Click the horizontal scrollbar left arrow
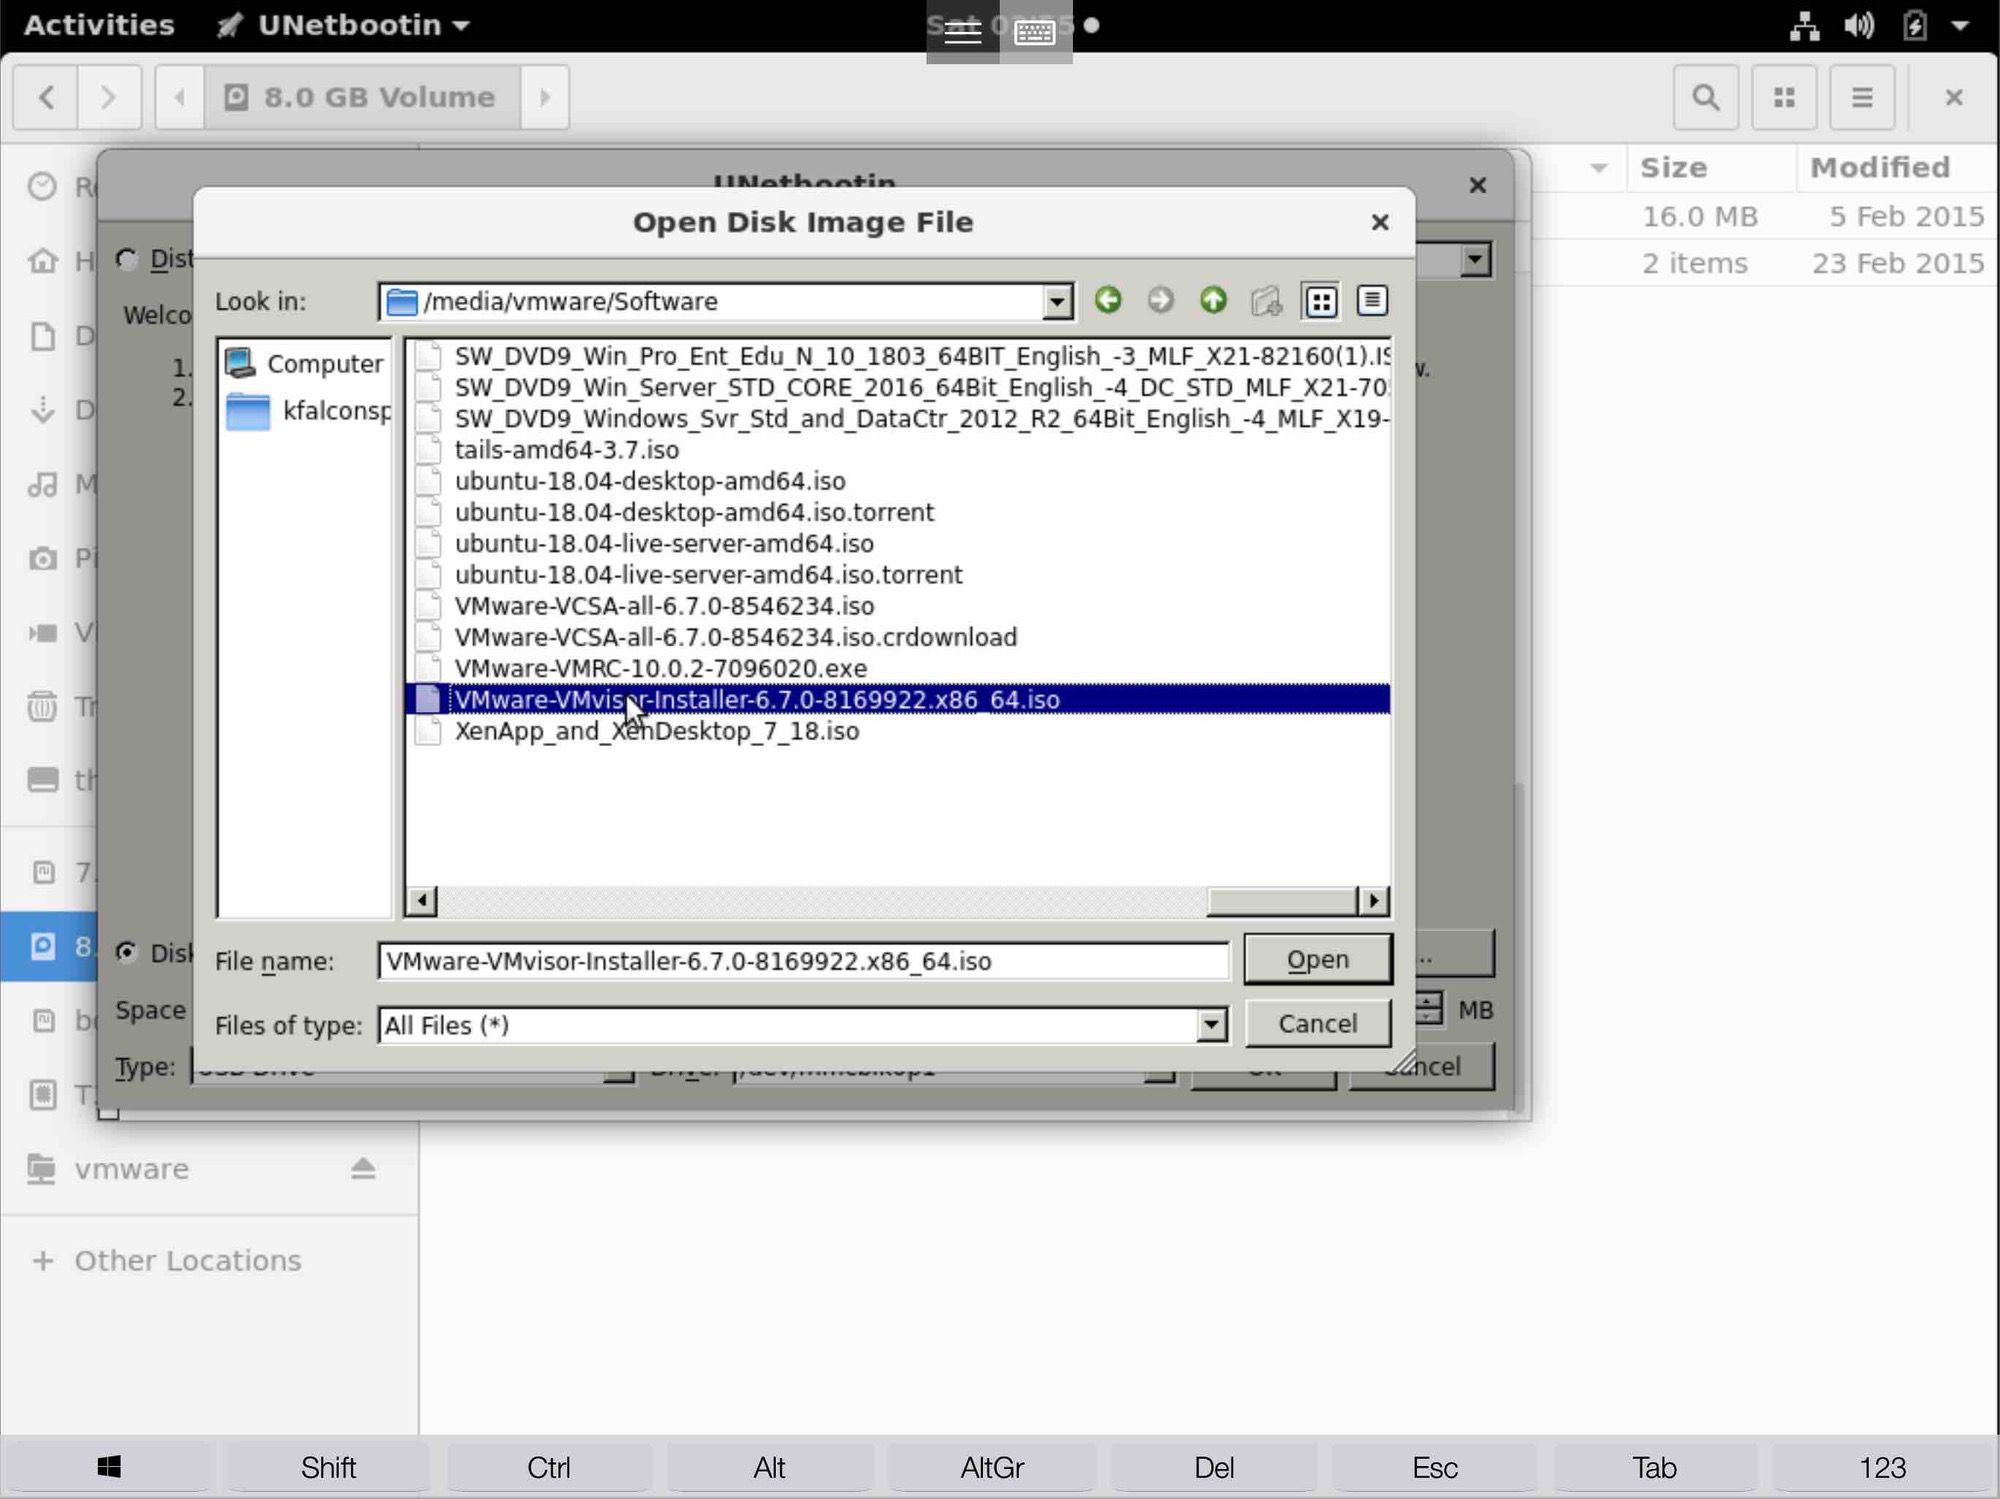 pos(421,901)
